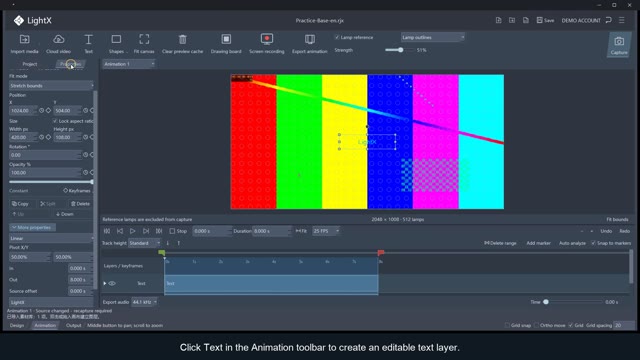This screenshot has height=360, width=640.
Task: Select the Text tool in toolbar
Action: (88, 44)
